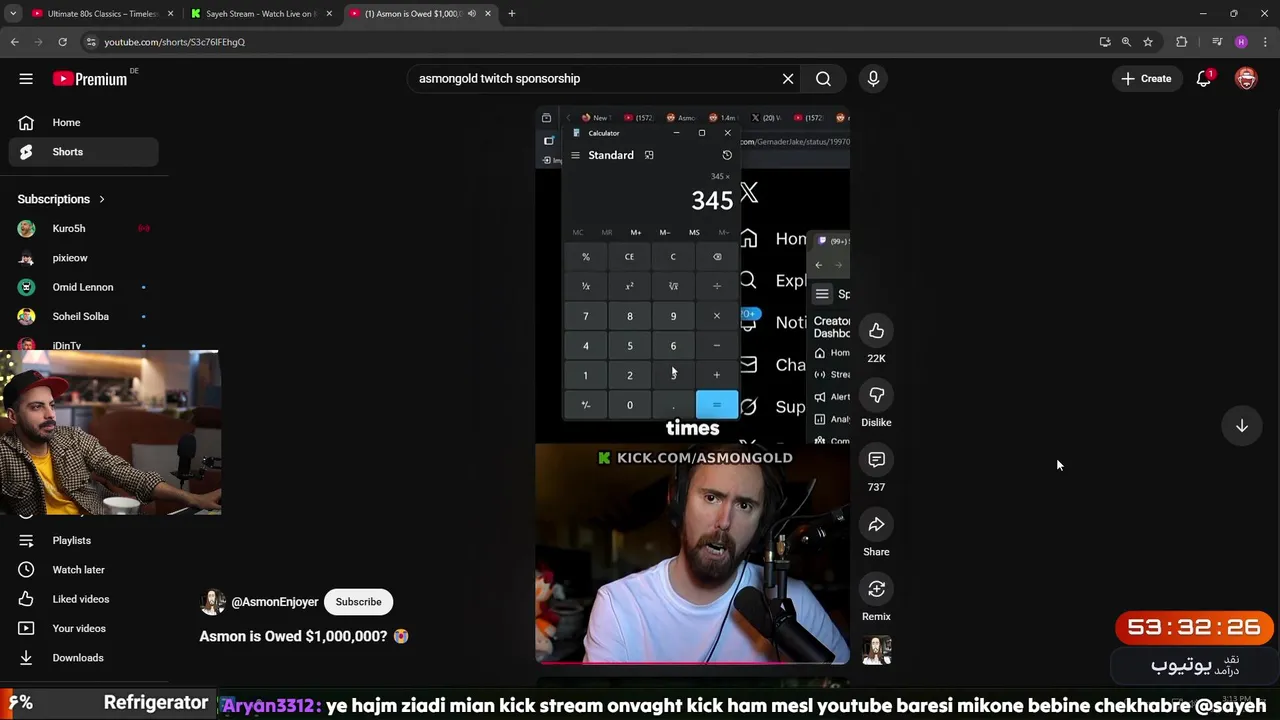Open the site info icon in address bar

pos(91,42)
